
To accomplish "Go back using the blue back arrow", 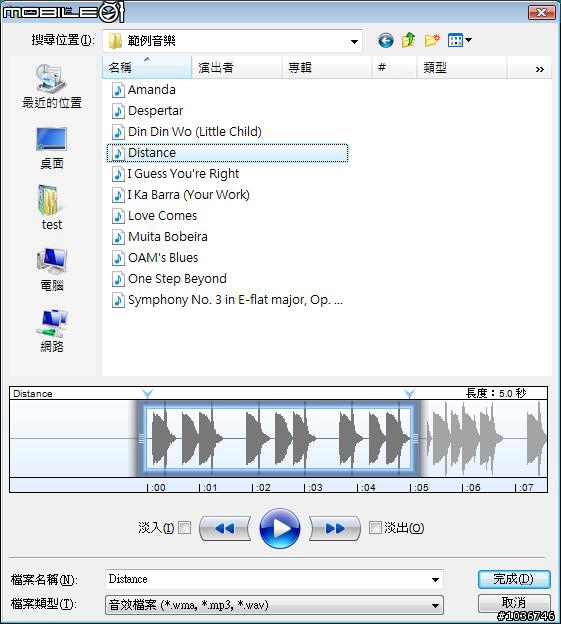I will (x=386, y=40).
